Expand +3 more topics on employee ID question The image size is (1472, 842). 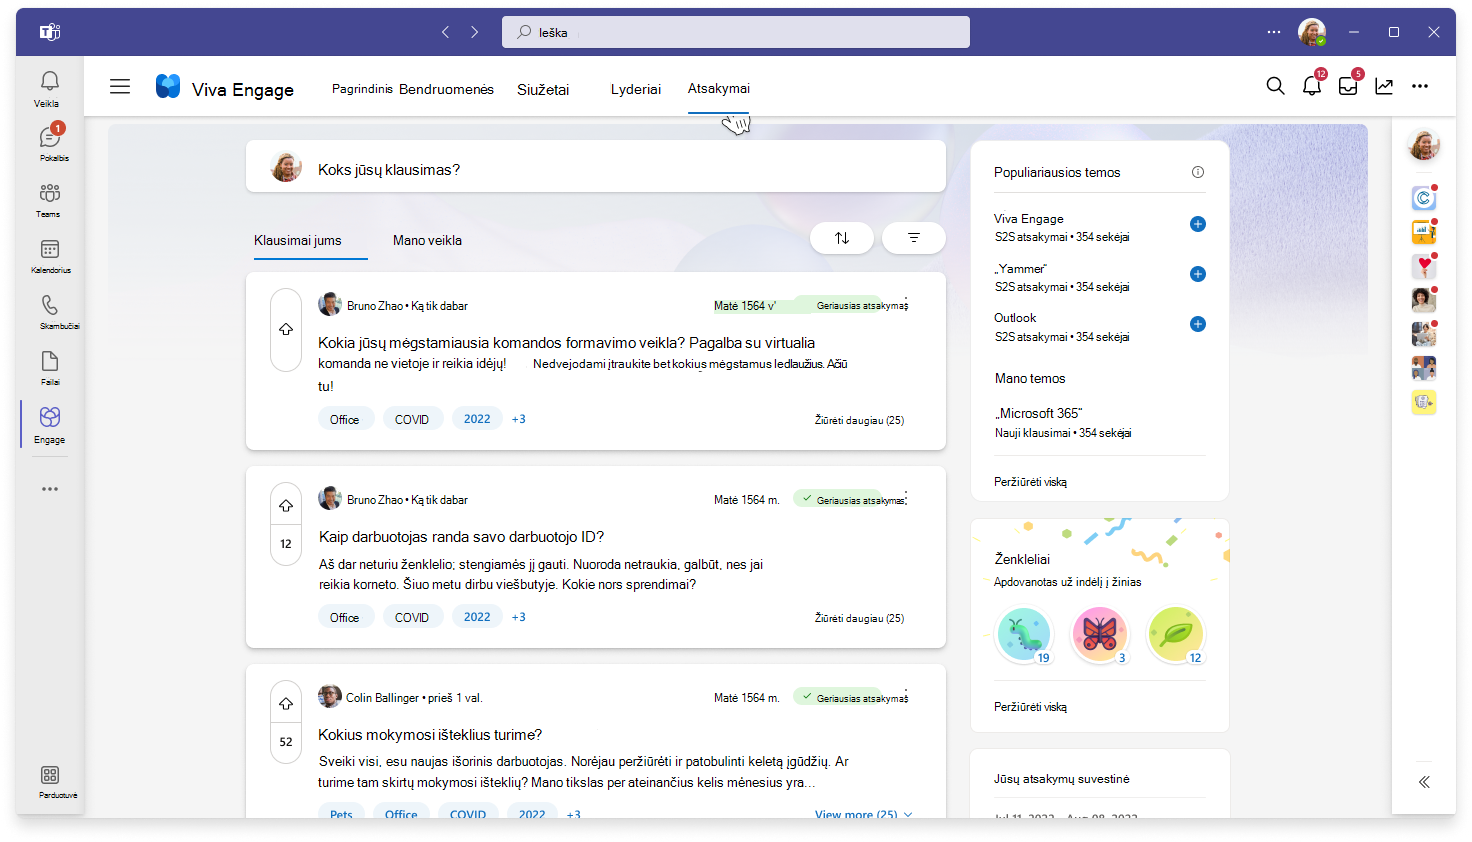click(519, 617)
